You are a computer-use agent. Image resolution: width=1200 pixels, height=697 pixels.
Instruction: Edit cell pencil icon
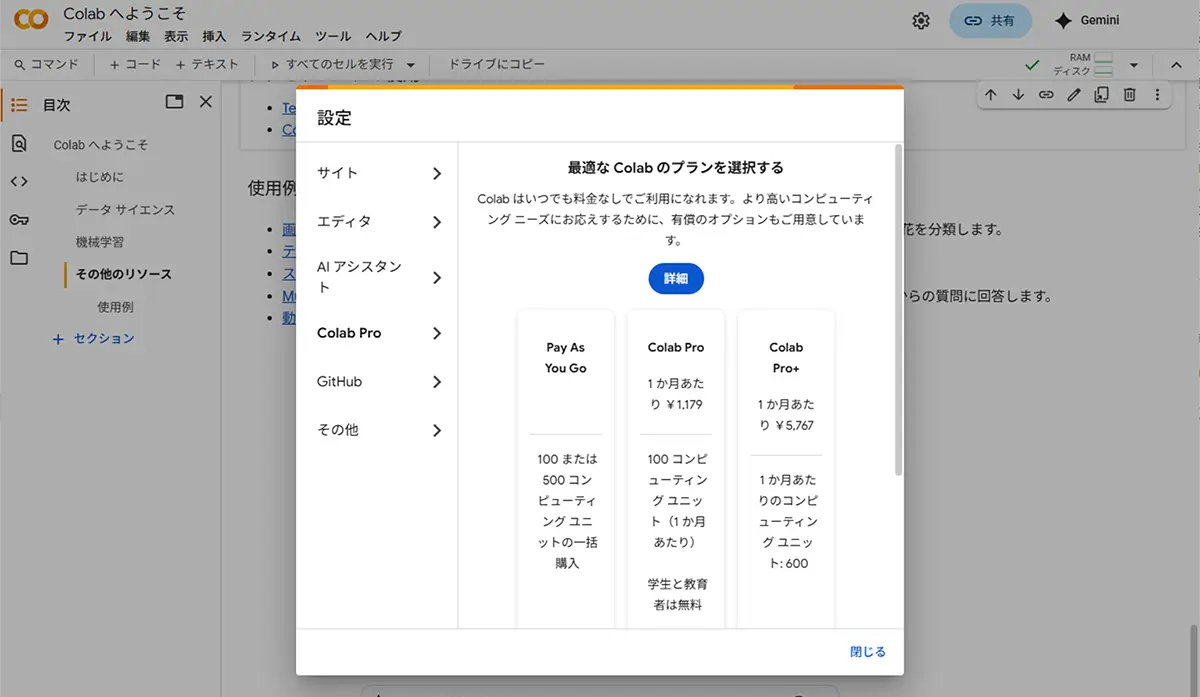click(x=1074, y=95)
